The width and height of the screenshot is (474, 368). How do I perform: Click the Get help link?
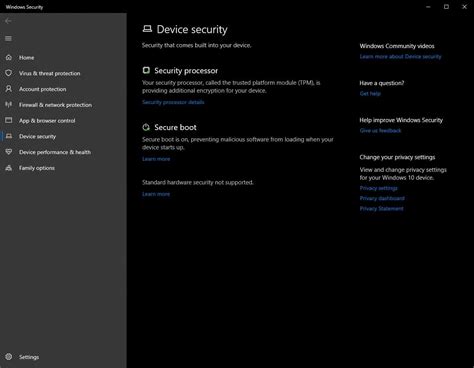[370, 94]
